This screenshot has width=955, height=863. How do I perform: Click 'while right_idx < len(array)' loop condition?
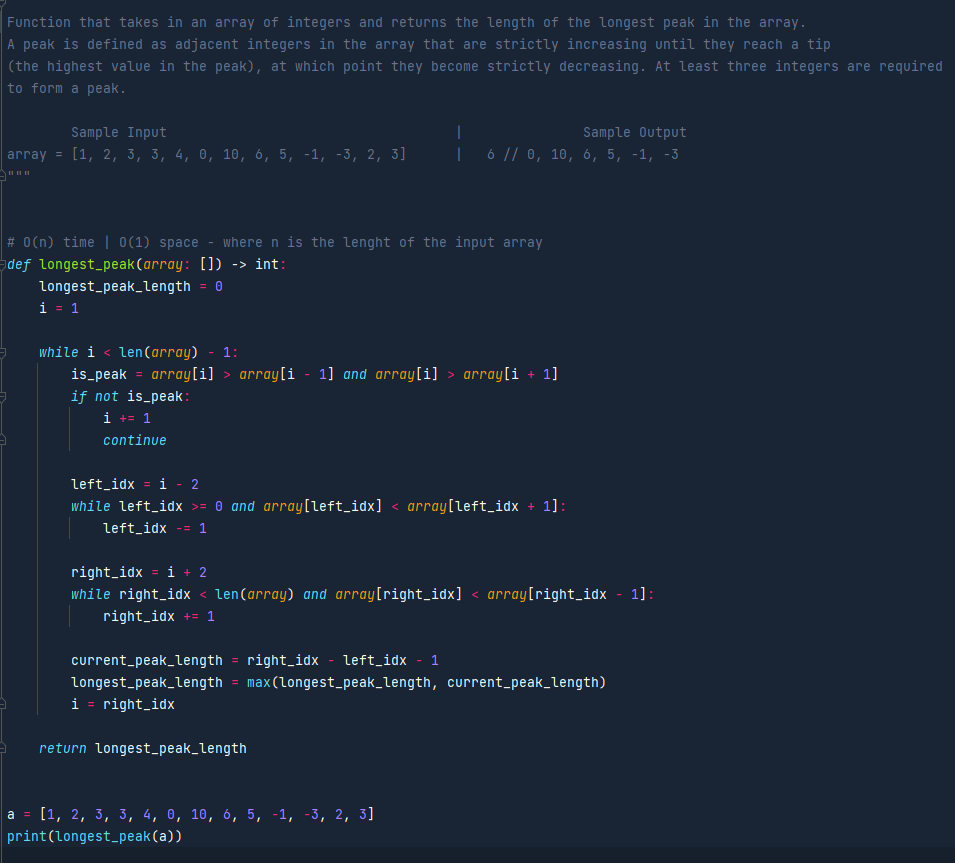pyautogui.click(x=362, y=594)
